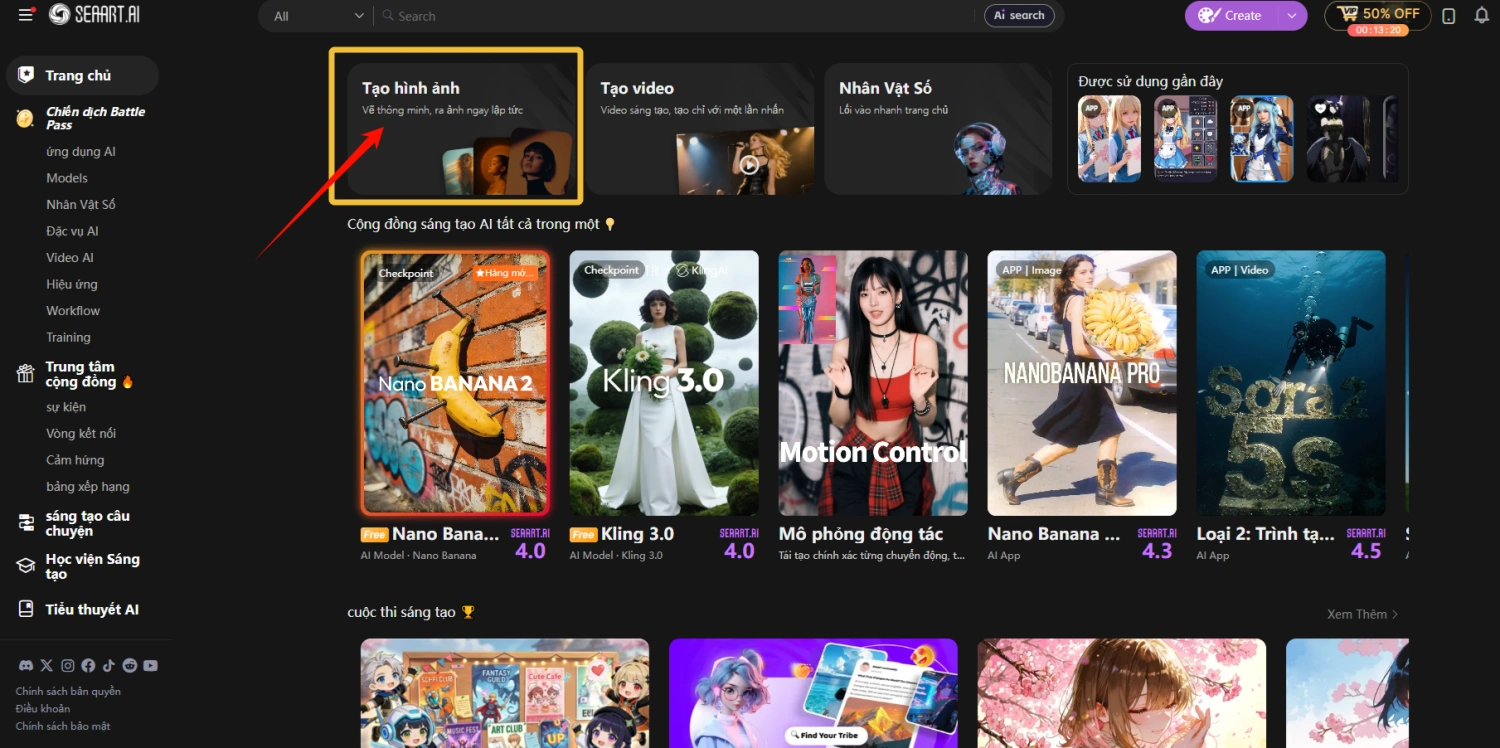The height and width of the screenshot is (748, 1500).
Task: Open the Instagram icon in sidebar footer
Action: pyautogui.click(x=67, y=666)
